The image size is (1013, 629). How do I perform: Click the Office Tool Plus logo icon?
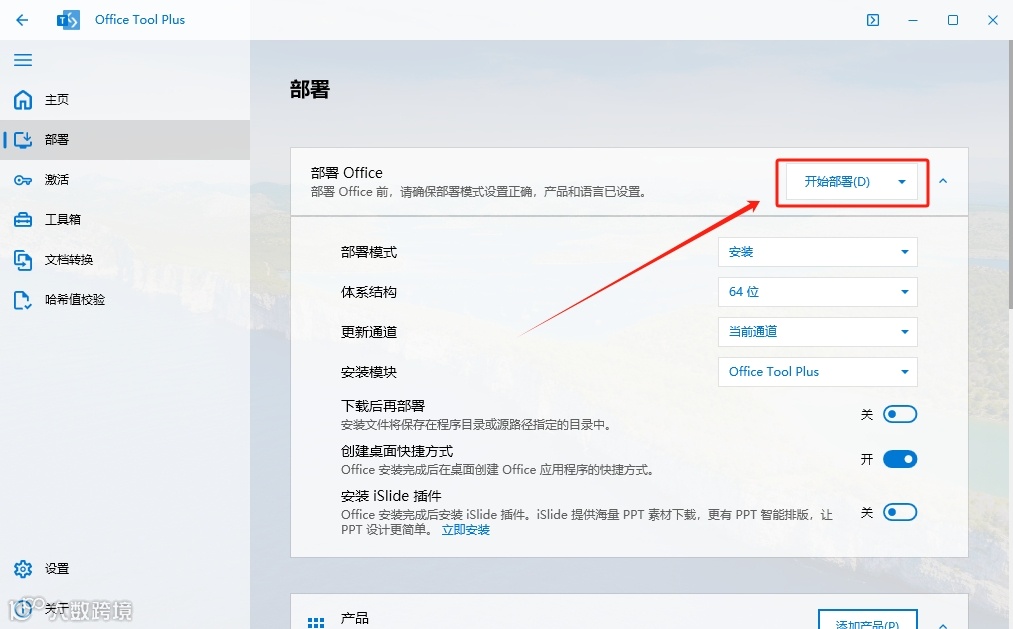[x=68, y=20]
